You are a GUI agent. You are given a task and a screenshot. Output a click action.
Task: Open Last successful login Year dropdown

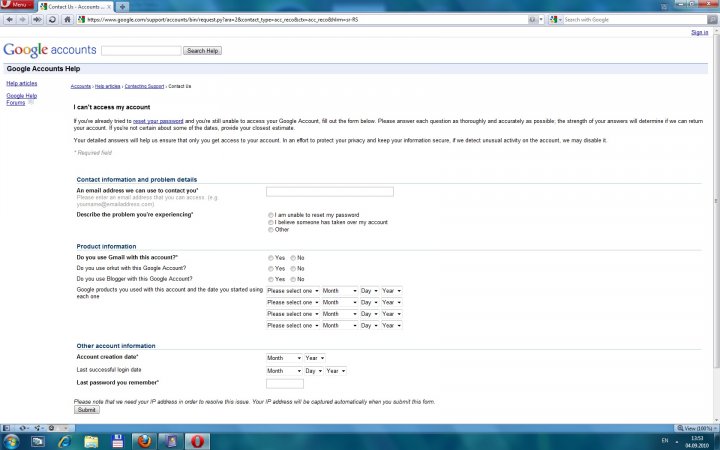(x=336, y=371)
